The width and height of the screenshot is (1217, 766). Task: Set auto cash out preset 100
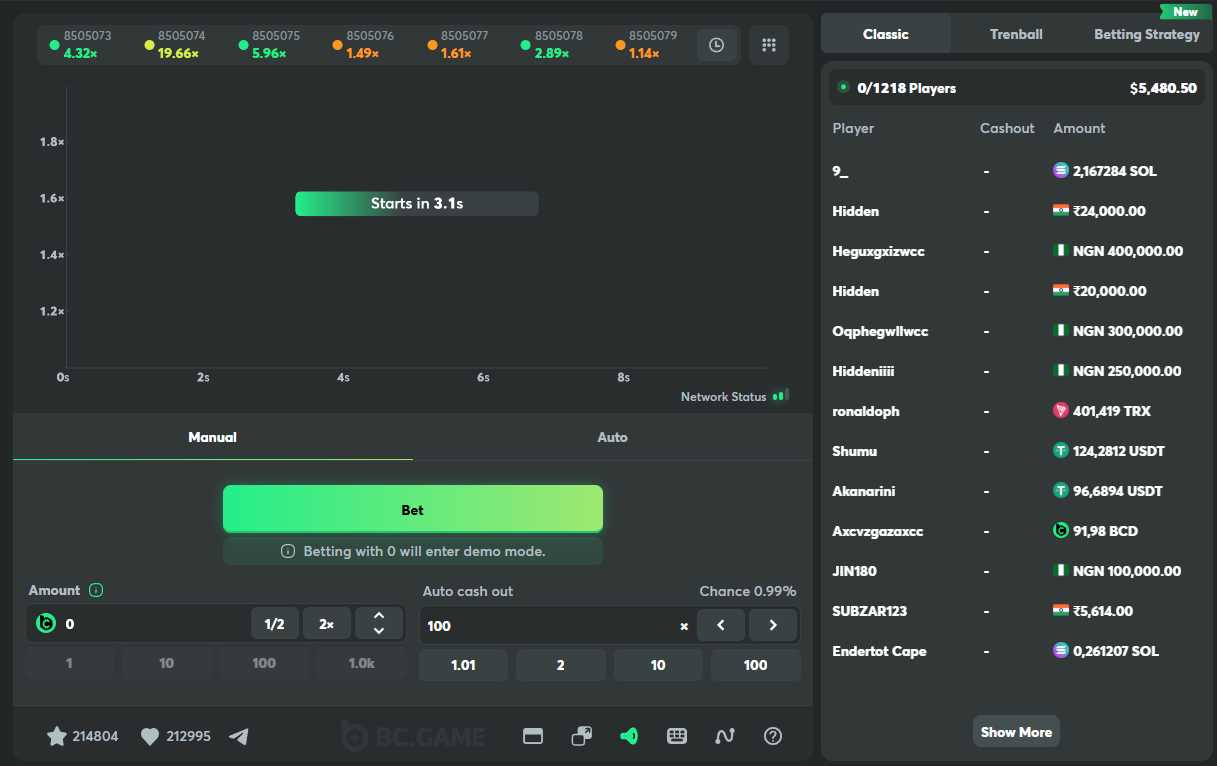[x=756, y=665]
